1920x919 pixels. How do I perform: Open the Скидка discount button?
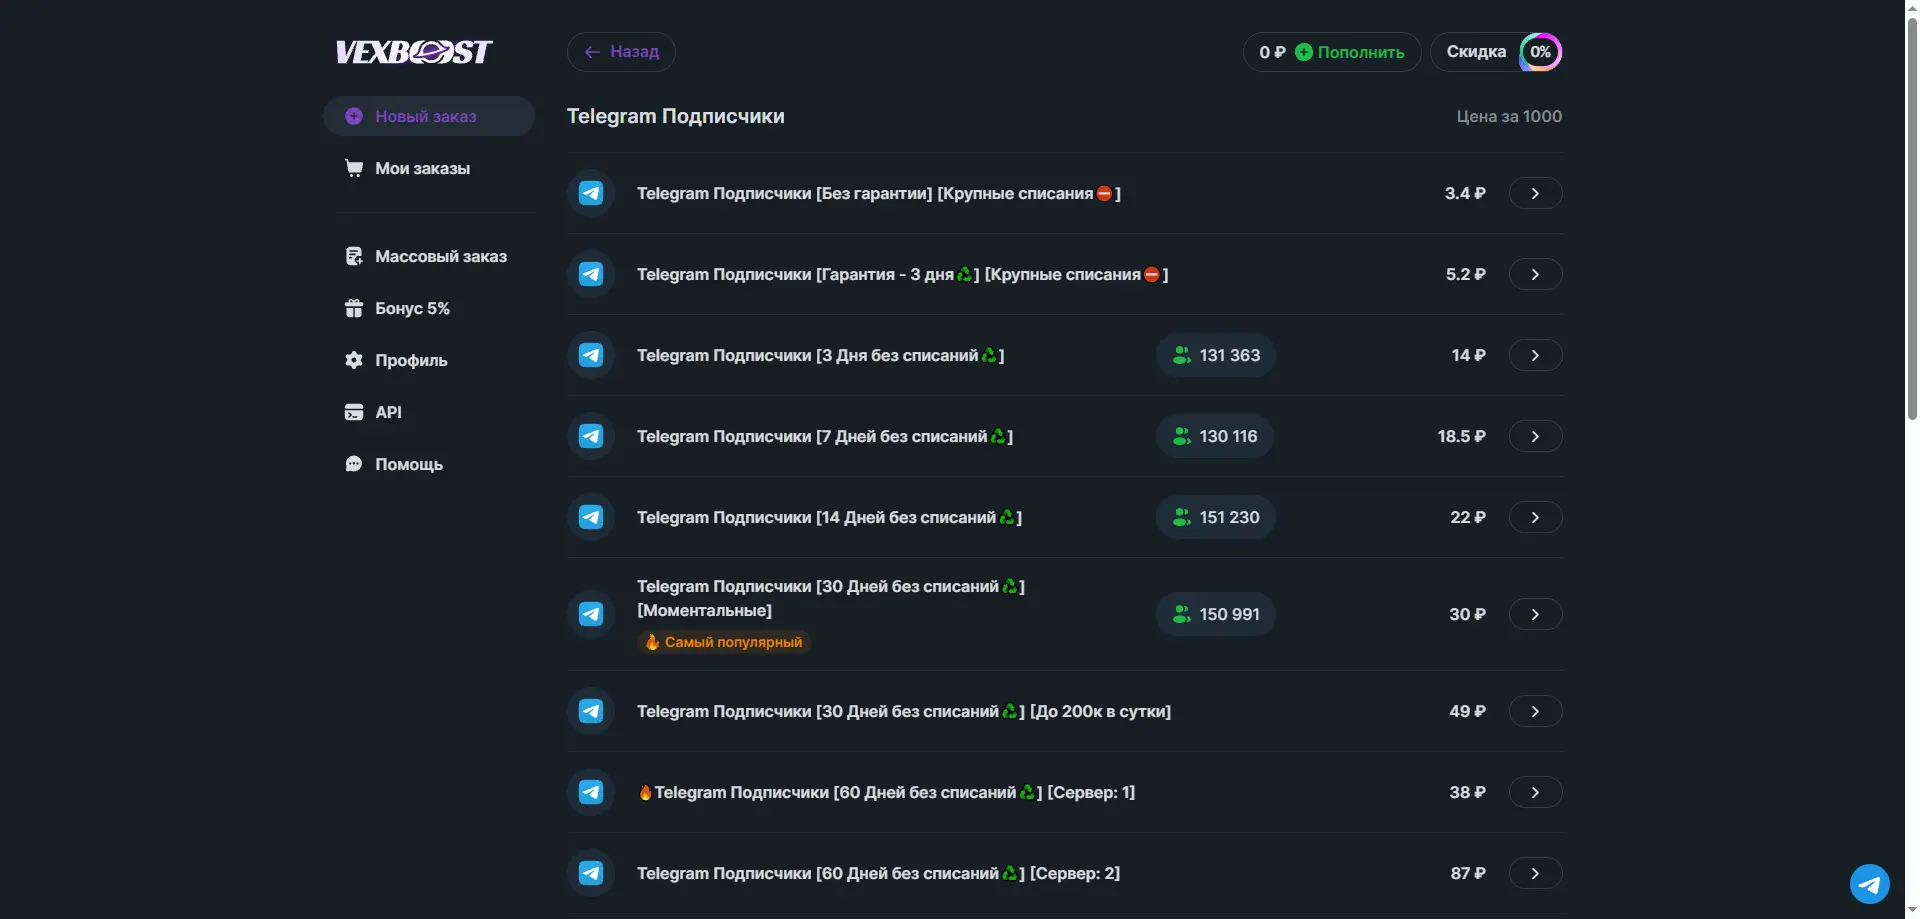click(x=1496, y=52)
